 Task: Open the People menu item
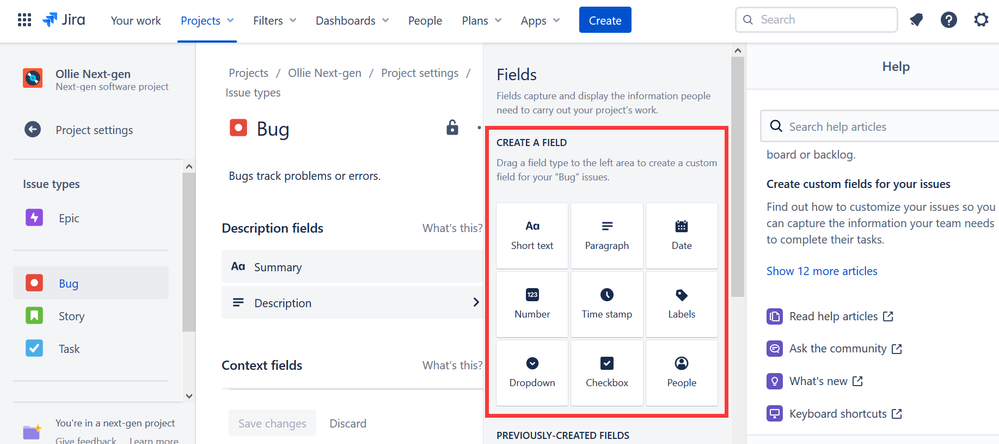425,20
